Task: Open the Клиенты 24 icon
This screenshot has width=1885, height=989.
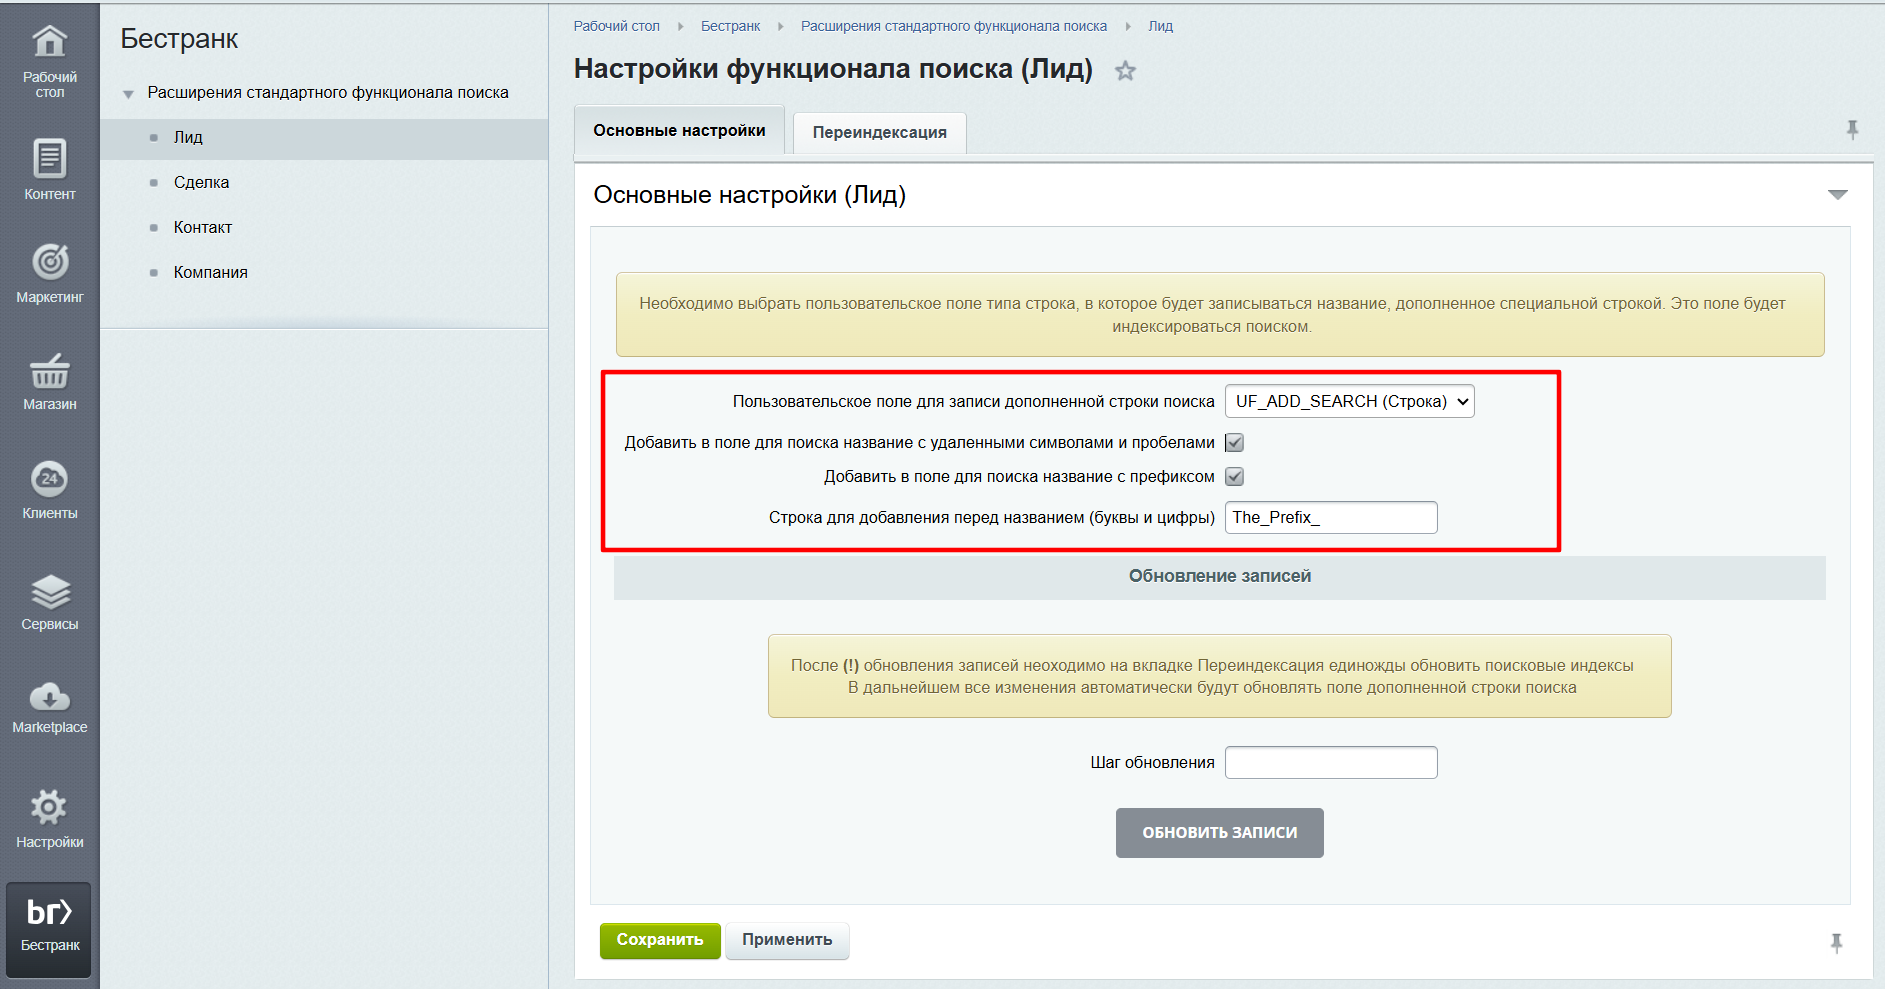Action: 49,479
